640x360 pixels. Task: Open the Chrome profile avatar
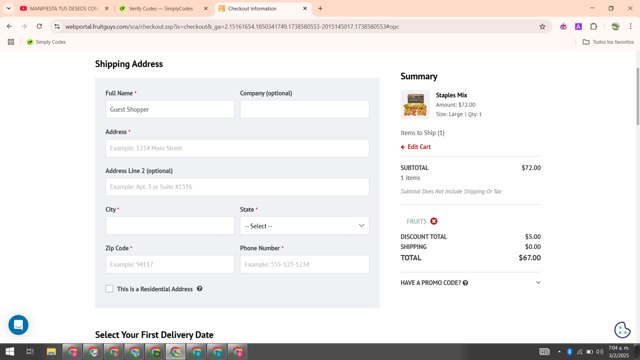616,27
